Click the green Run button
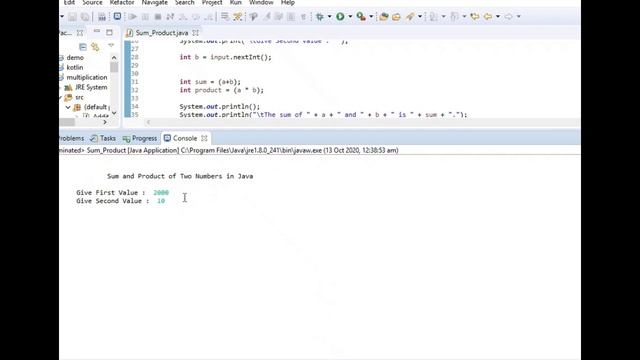The height and width of the screenshot is (360, 640). (340, 16)
